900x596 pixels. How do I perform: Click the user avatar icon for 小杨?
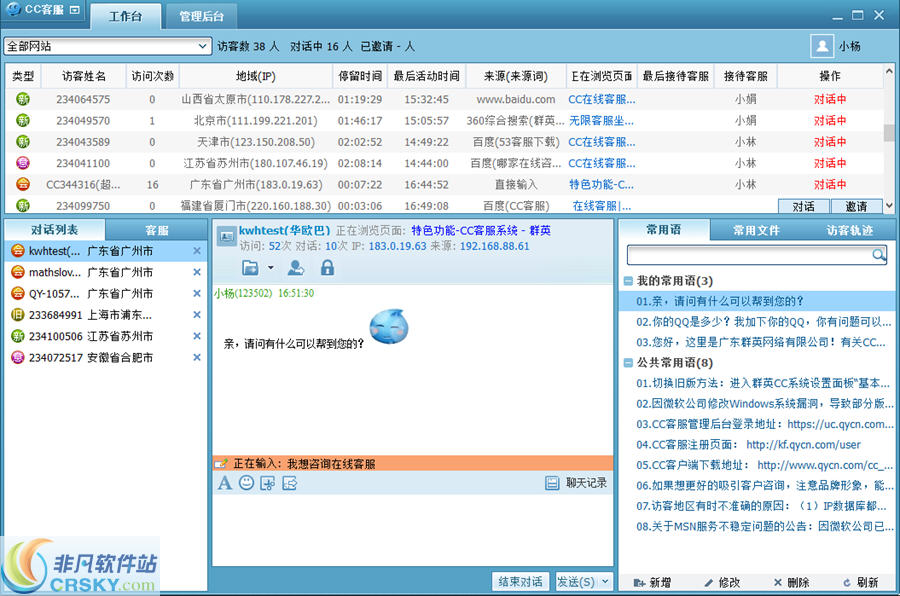[822, 46]
